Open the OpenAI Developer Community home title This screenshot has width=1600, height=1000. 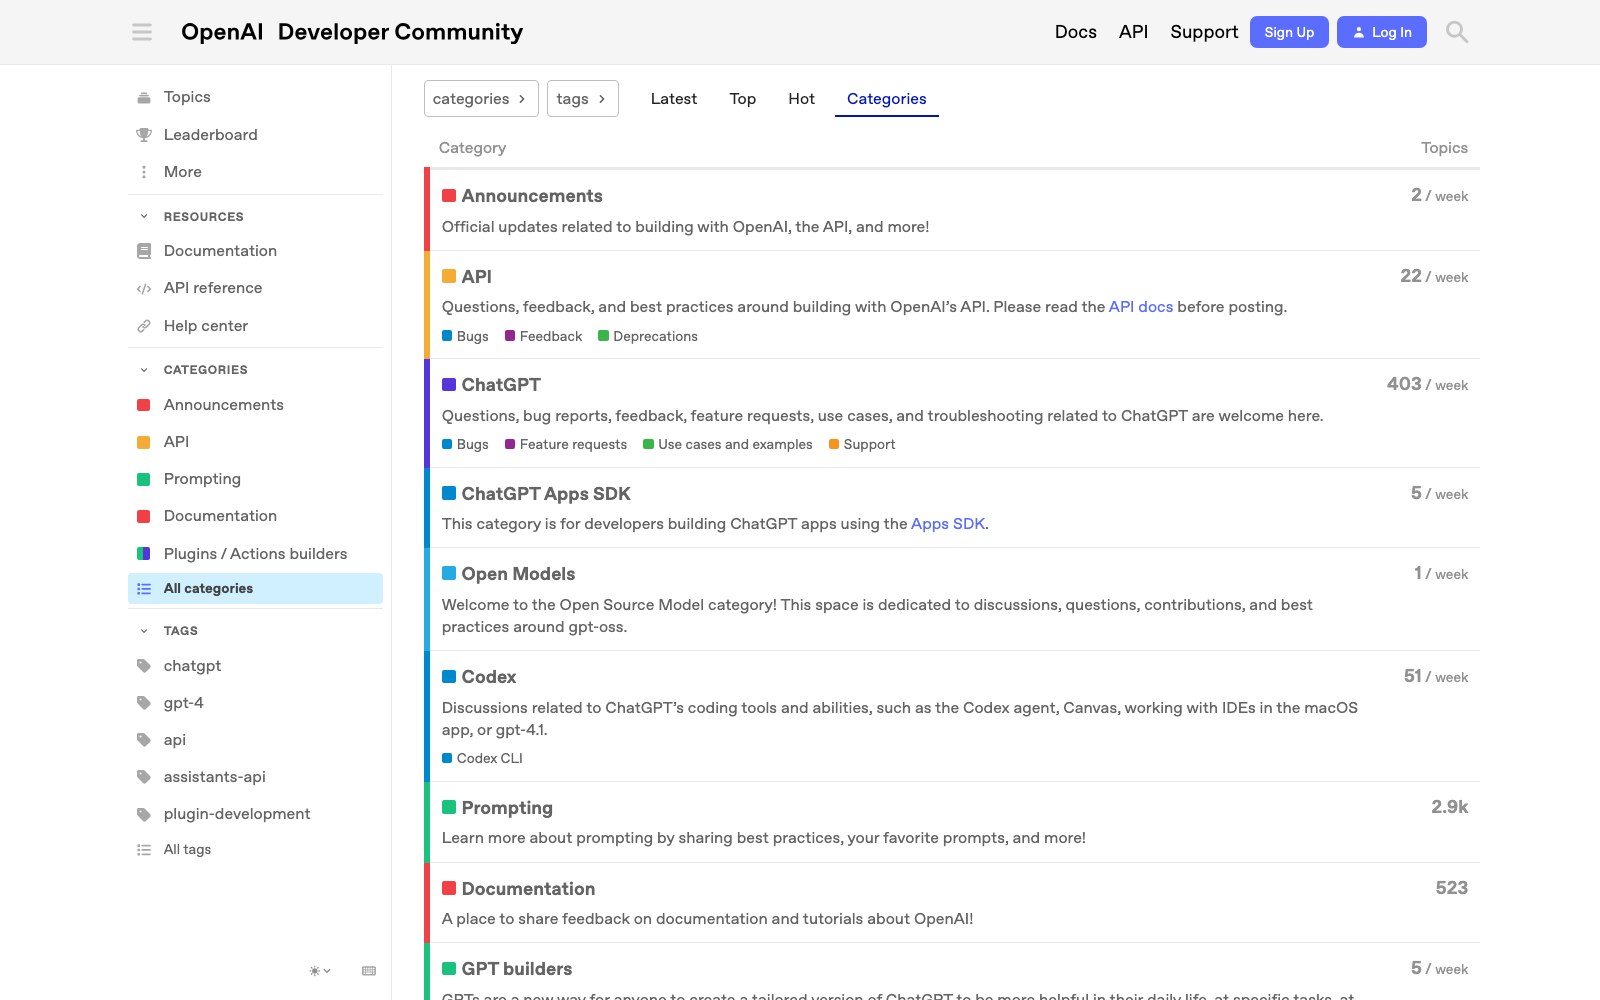pyautogui.click(x=352, y=32)
